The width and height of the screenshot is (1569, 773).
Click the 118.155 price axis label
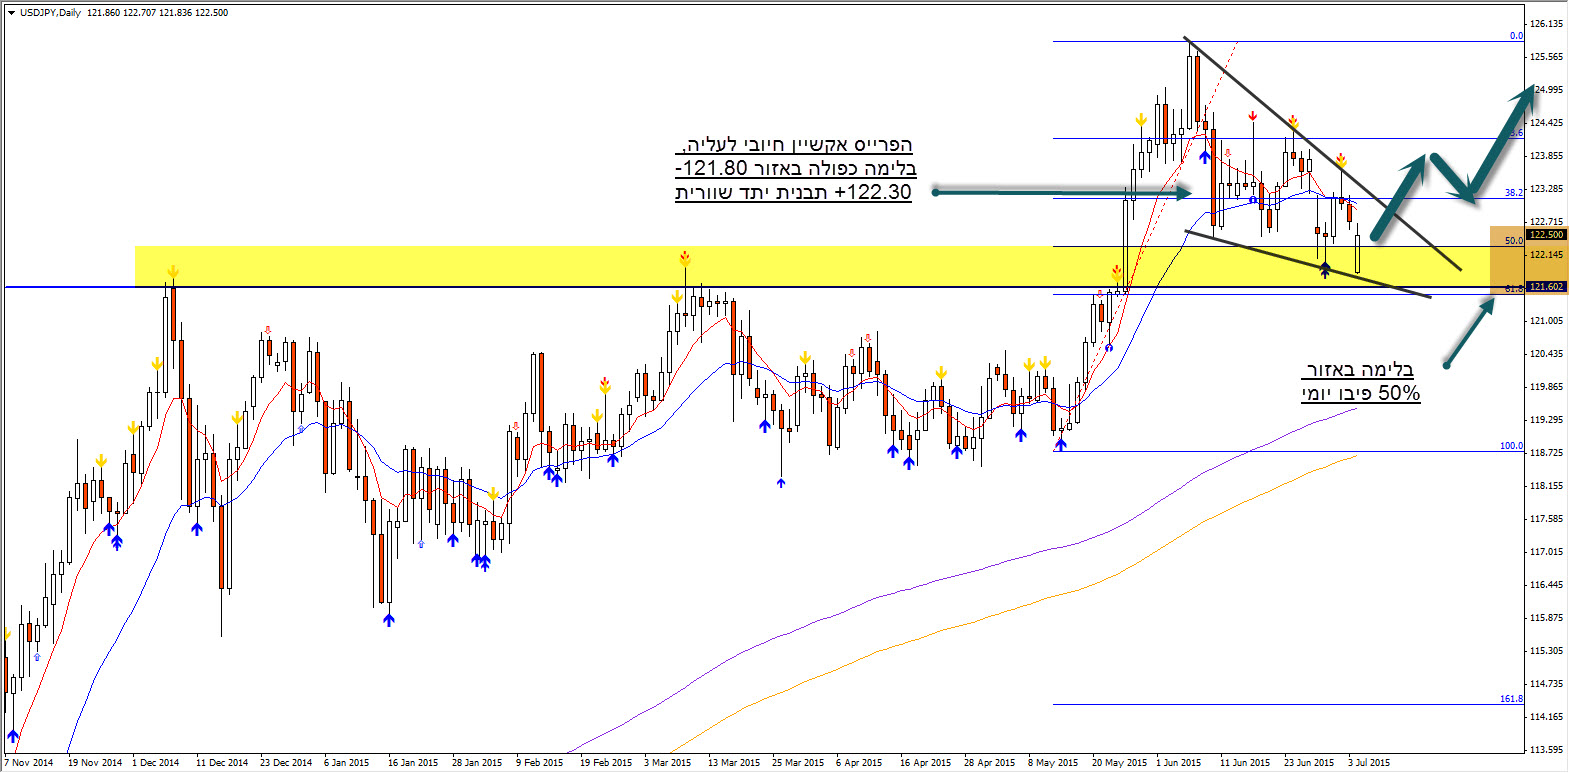(1546, 485)
